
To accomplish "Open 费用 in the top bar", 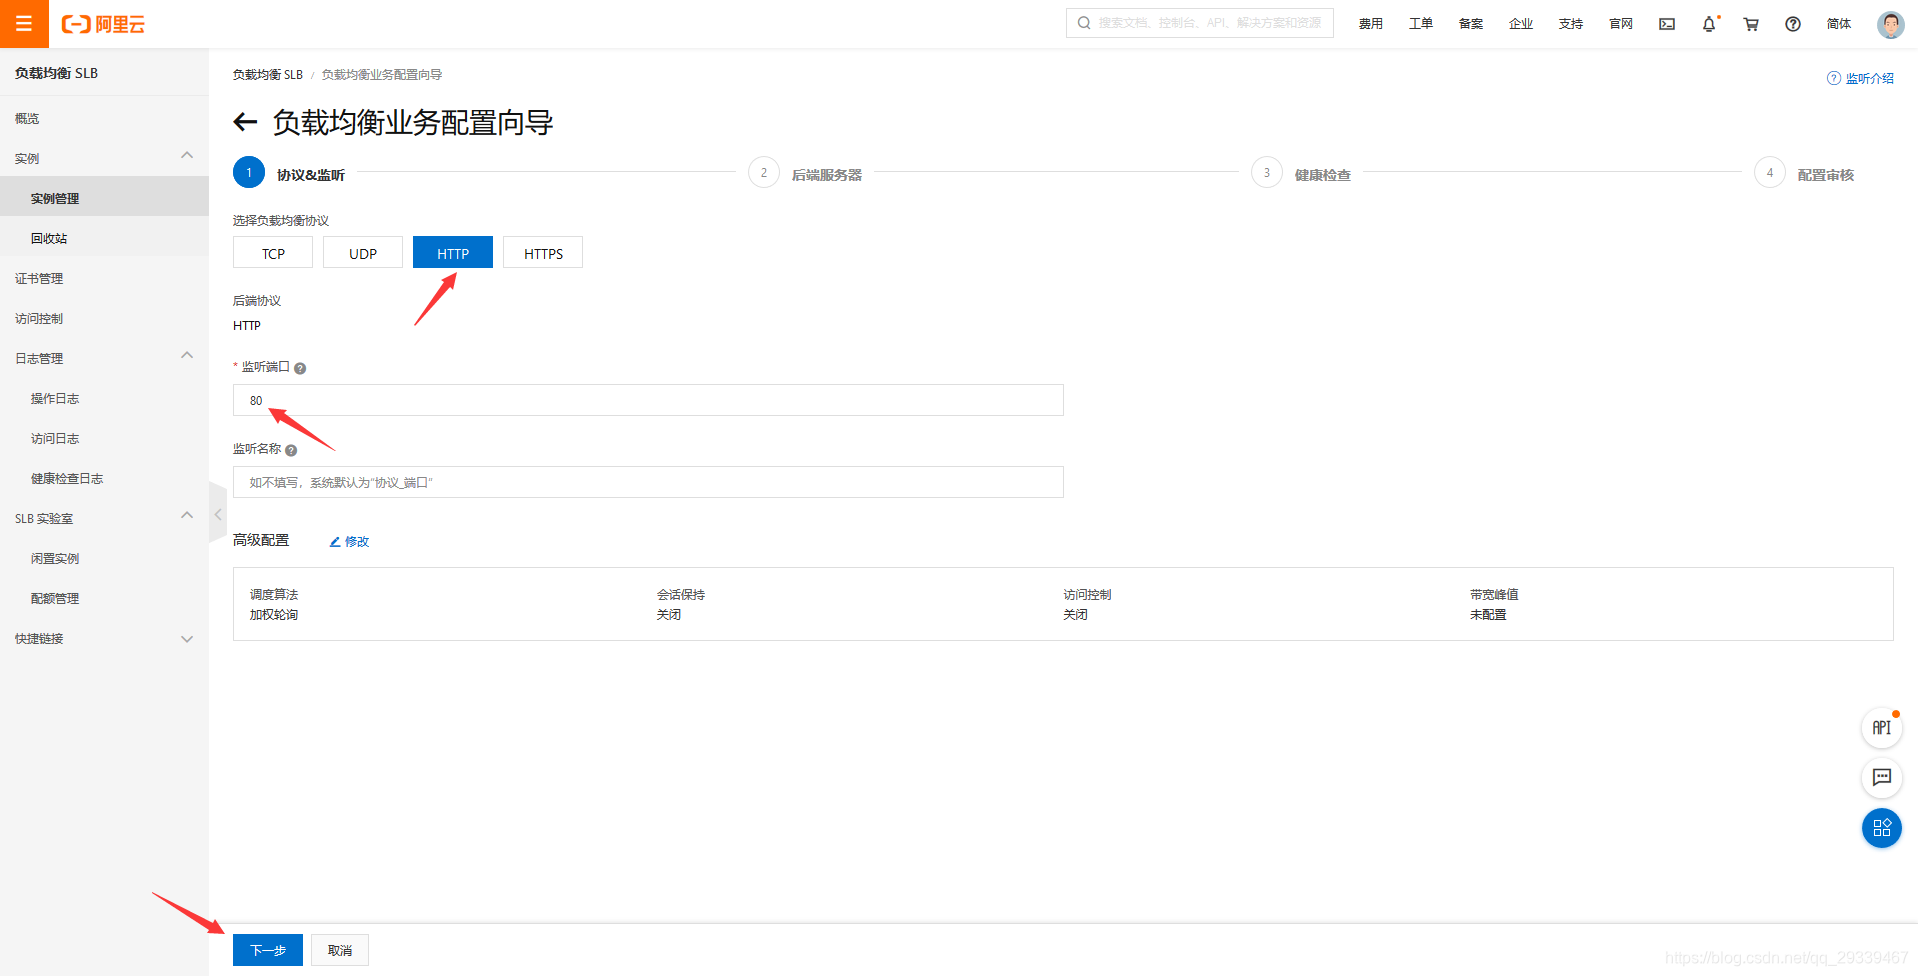I will (x=1371, y=24).
